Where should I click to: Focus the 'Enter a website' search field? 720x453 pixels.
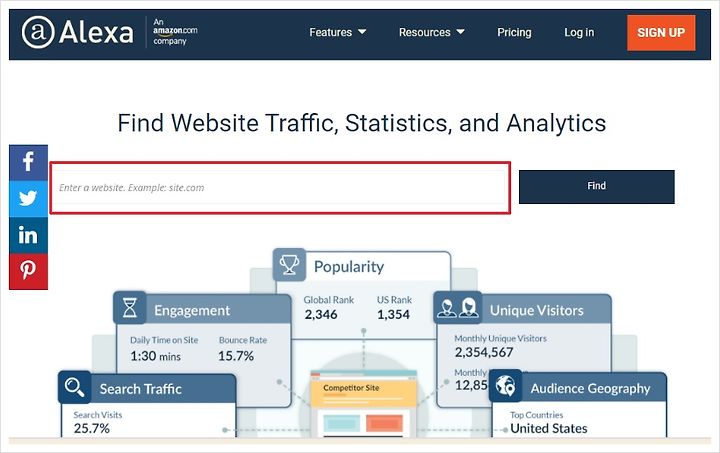click(x=280, y=187)
